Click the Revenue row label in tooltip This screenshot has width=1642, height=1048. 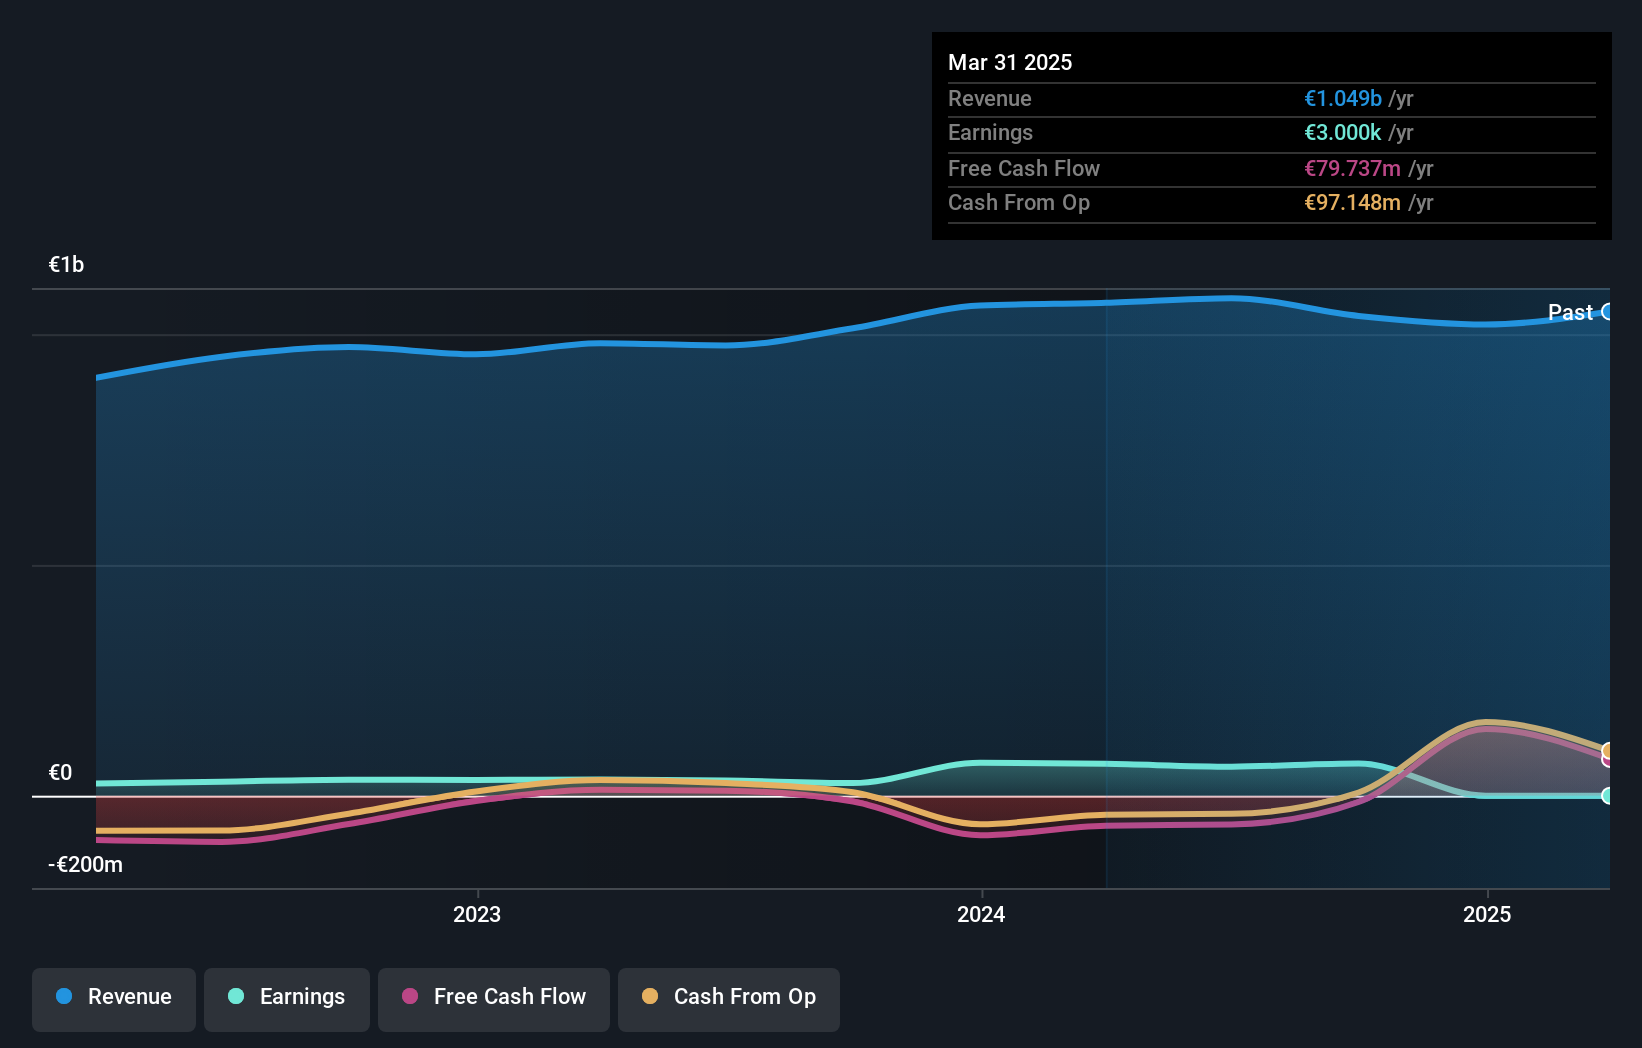click(990, 98)
